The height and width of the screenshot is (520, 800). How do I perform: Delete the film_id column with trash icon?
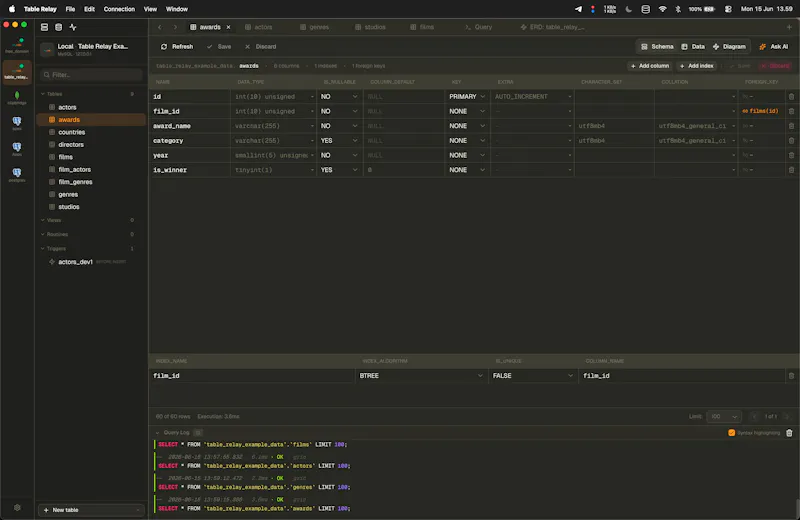click(791, 111)
